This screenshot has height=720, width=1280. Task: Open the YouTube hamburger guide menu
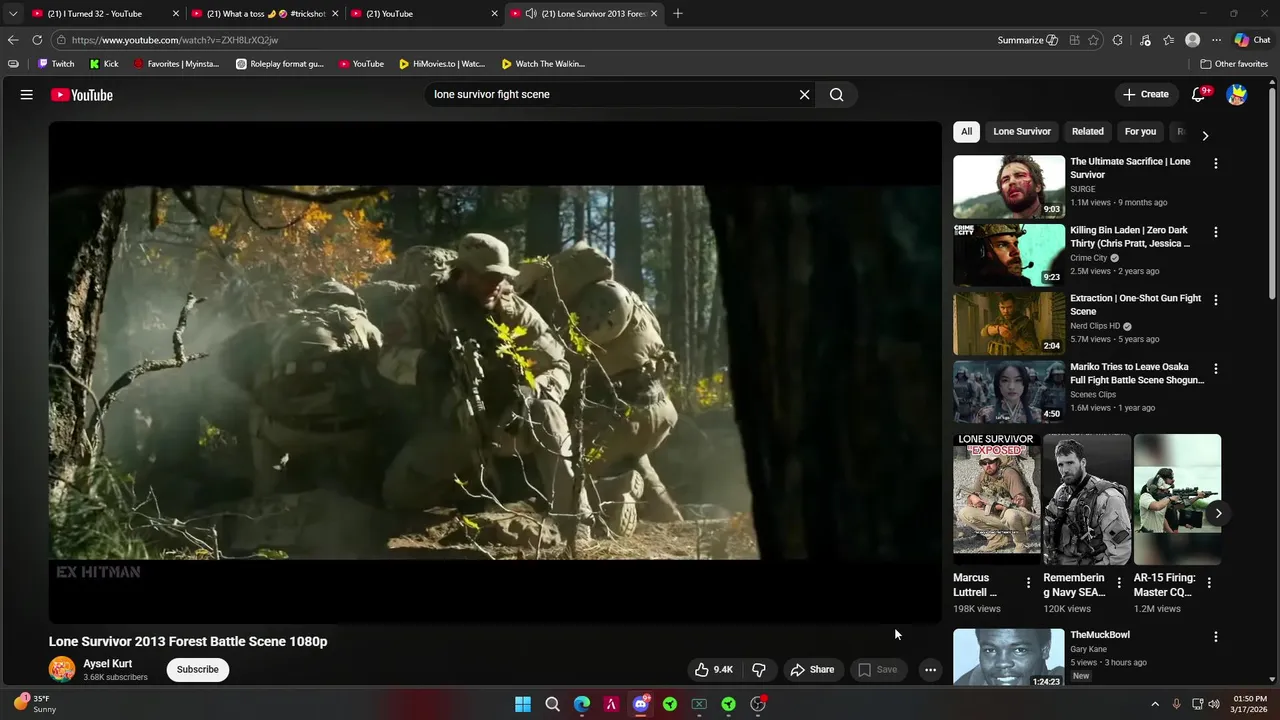[27, 95]
